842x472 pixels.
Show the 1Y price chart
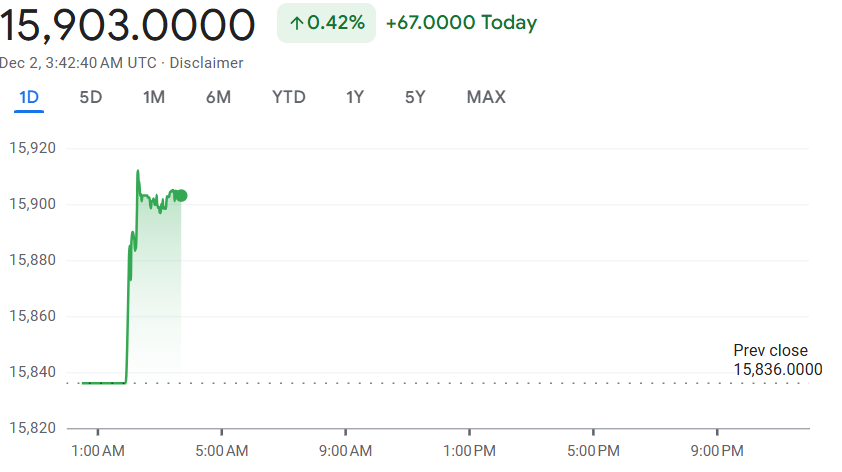point(354,97)
